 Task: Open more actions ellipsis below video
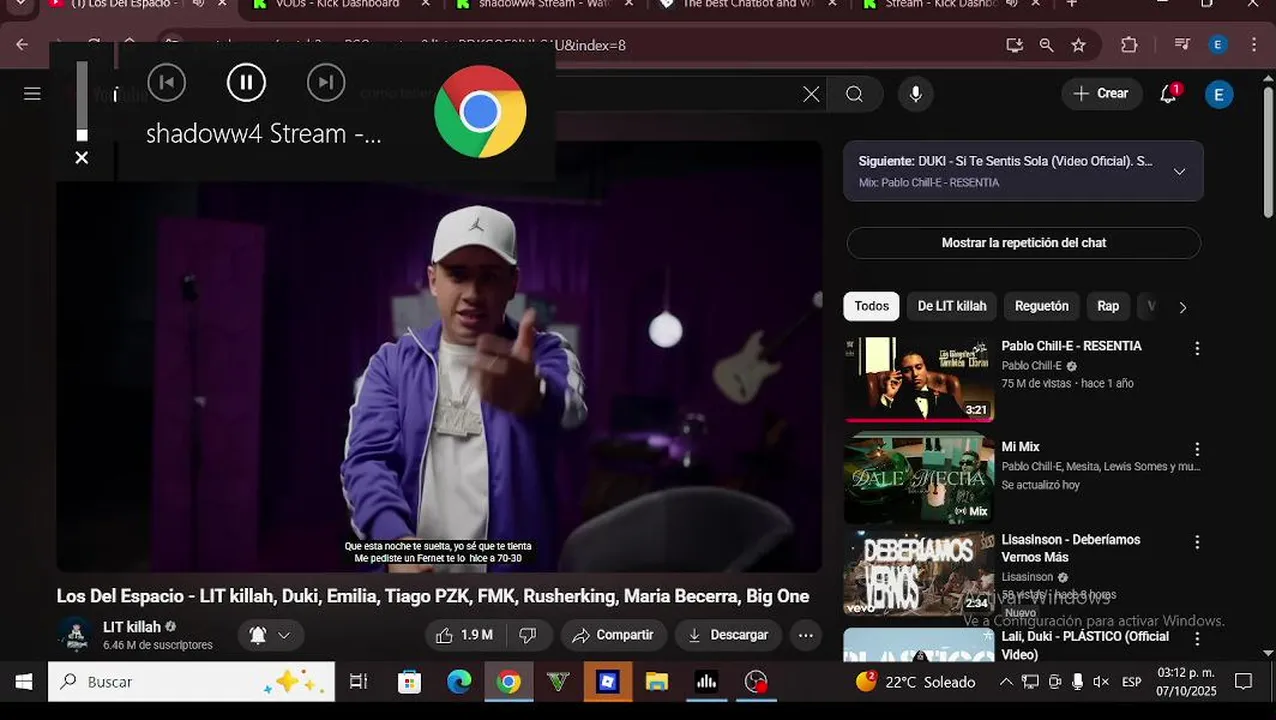(805, 635)
